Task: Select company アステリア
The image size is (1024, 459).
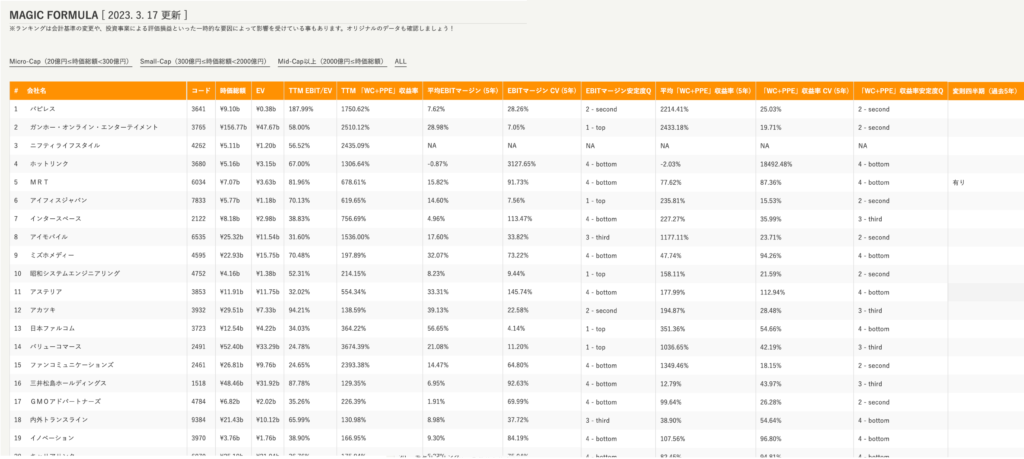Action: [46, 292]
